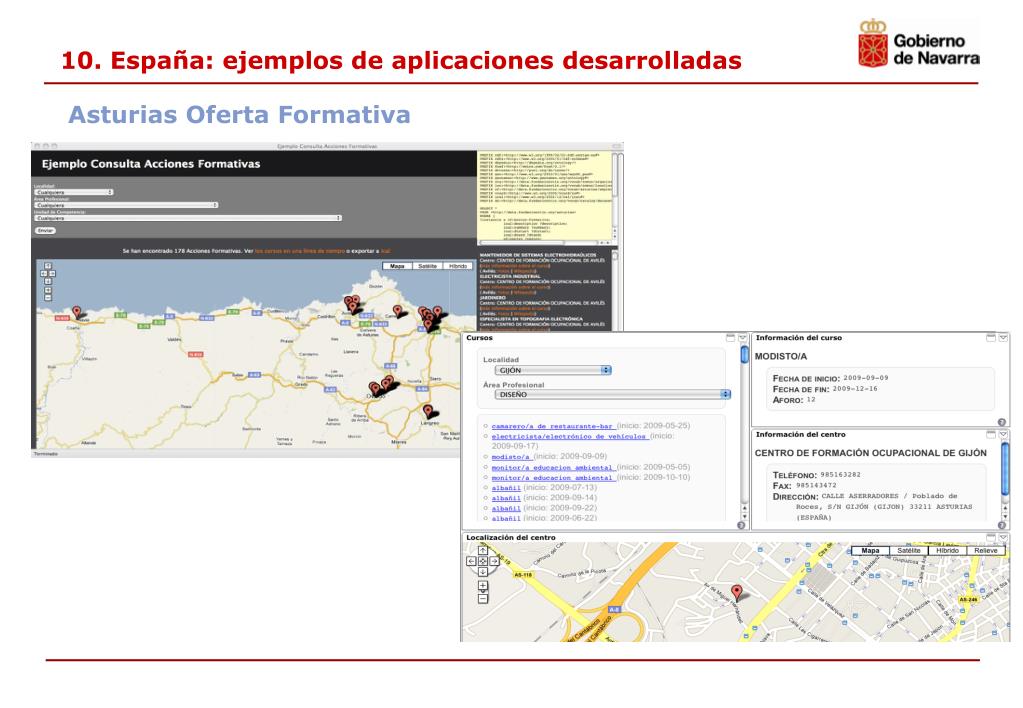Open monitor/a educacion ambiental 2009-05-05 link

click(553, 467)
